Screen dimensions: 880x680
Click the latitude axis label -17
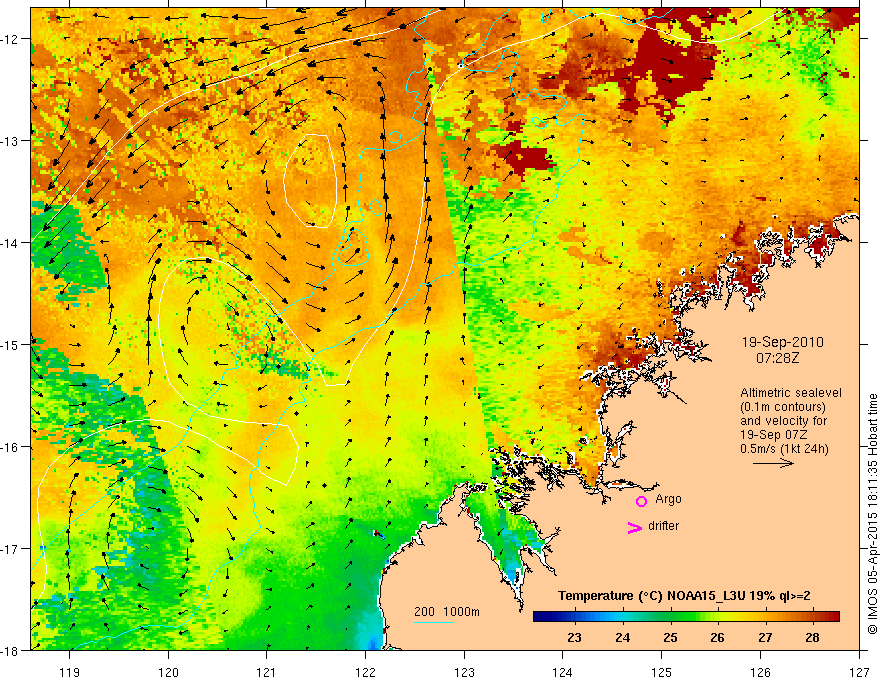pyautogui.click(x=10, y=549)
